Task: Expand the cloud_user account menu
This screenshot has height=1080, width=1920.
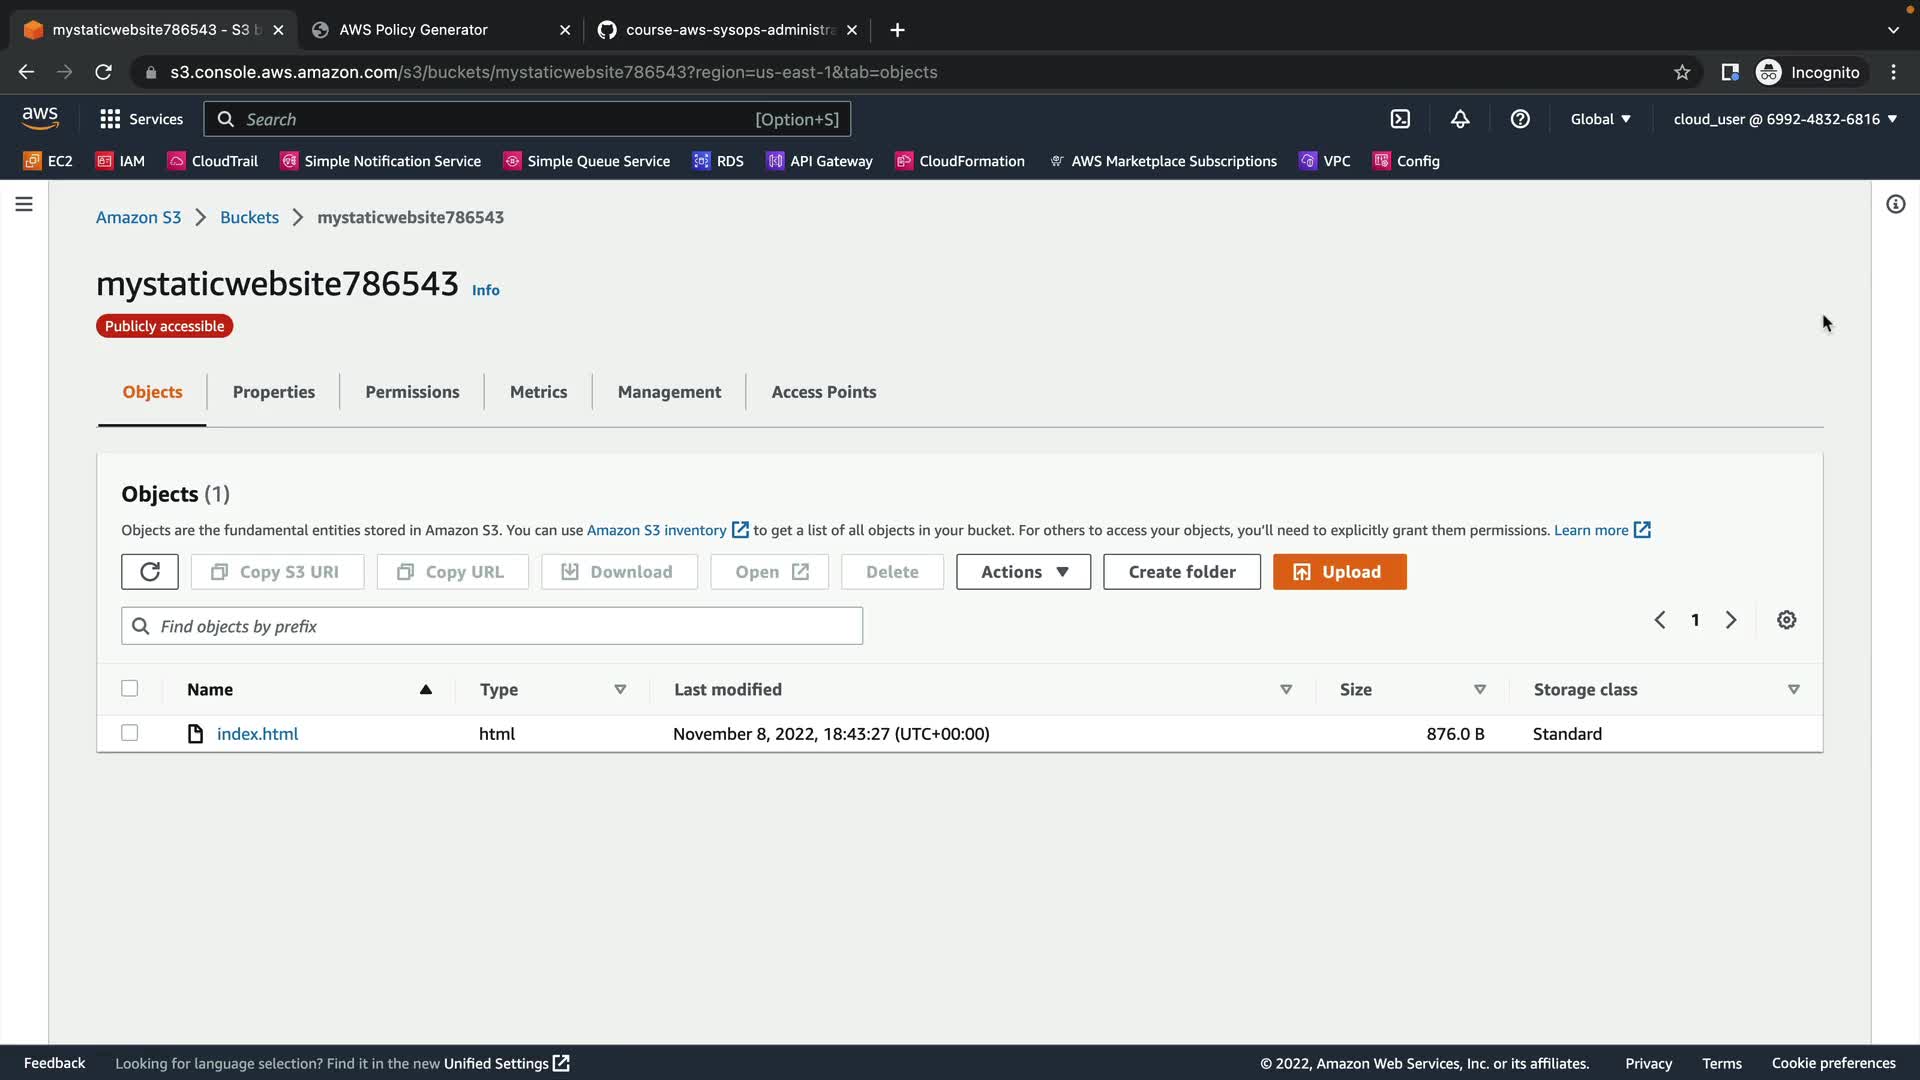Action: [x=1785, y=119]
